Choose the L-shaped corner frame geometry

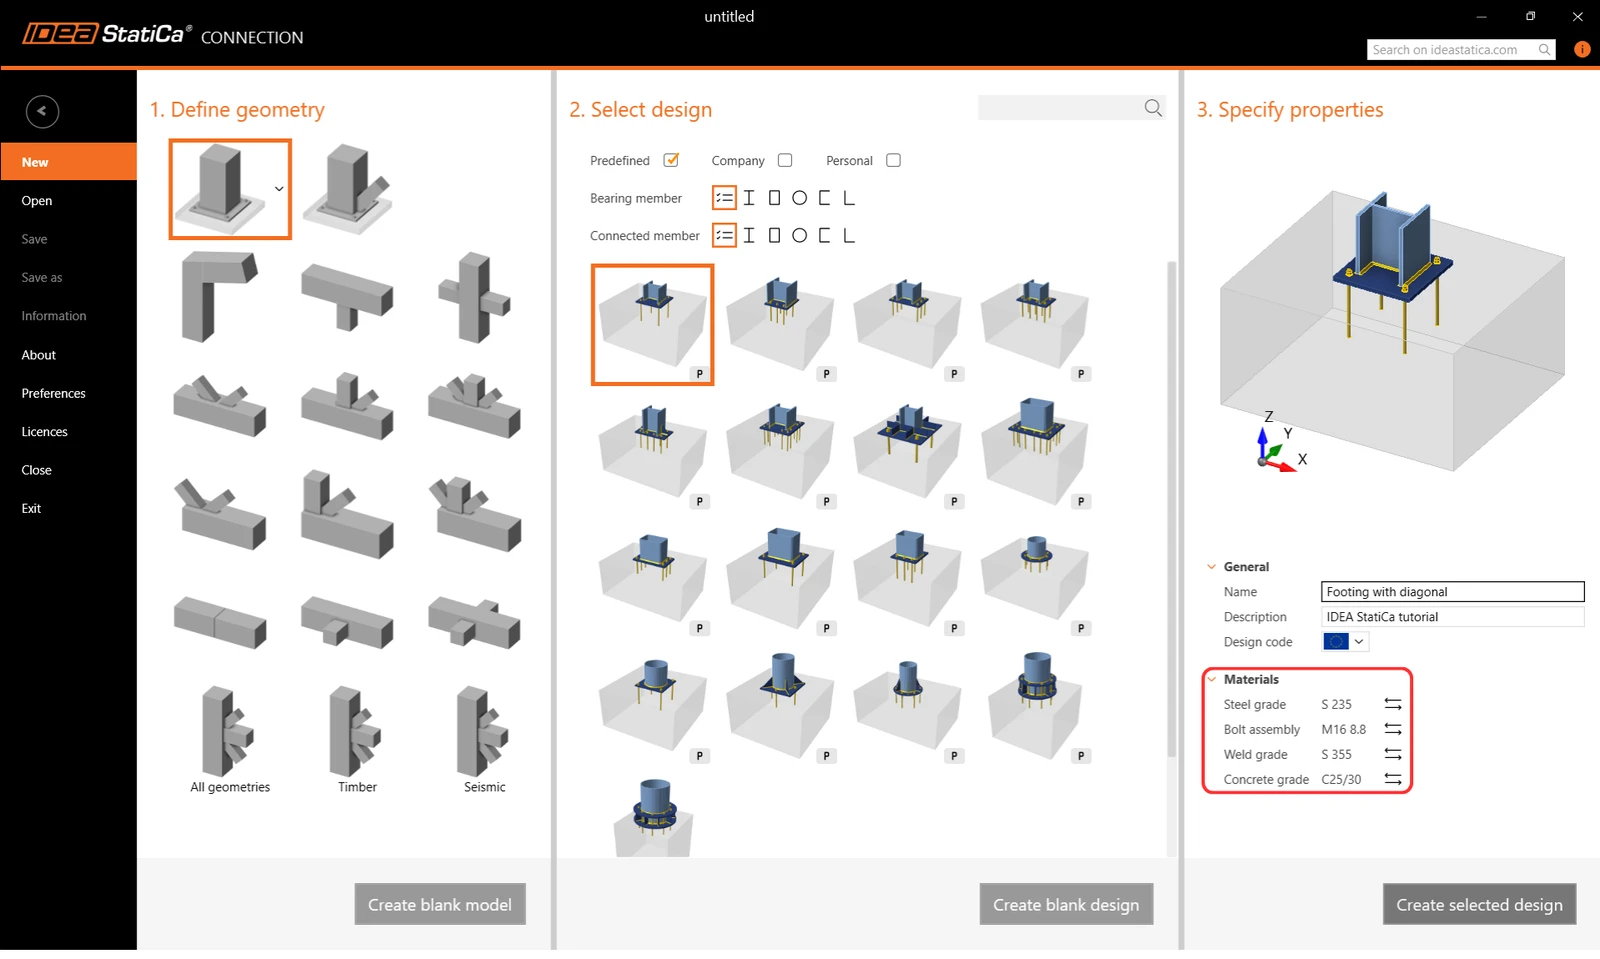pos(220,296)
